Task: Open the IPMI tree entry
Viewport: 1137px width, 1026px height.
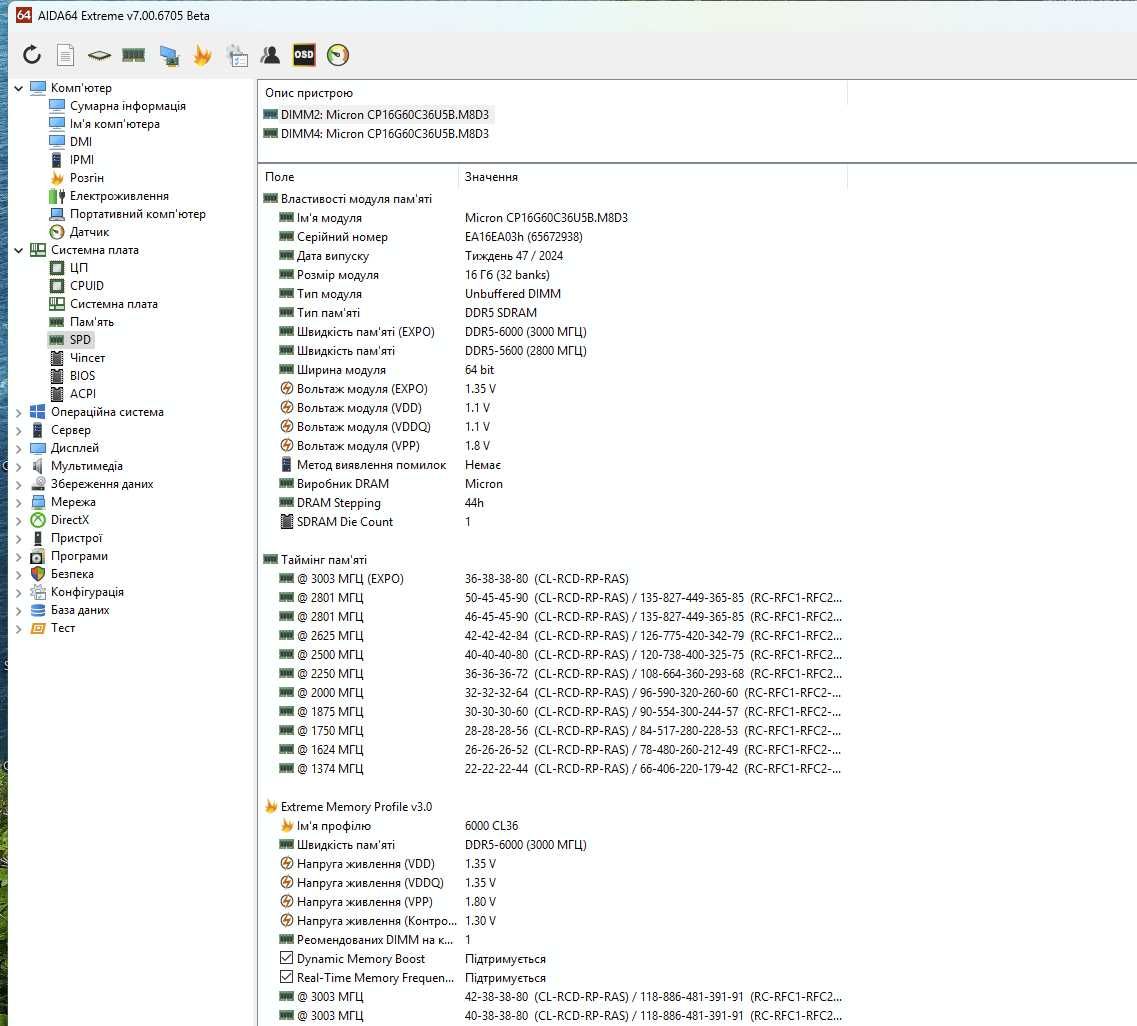Action: pos(82,160)
